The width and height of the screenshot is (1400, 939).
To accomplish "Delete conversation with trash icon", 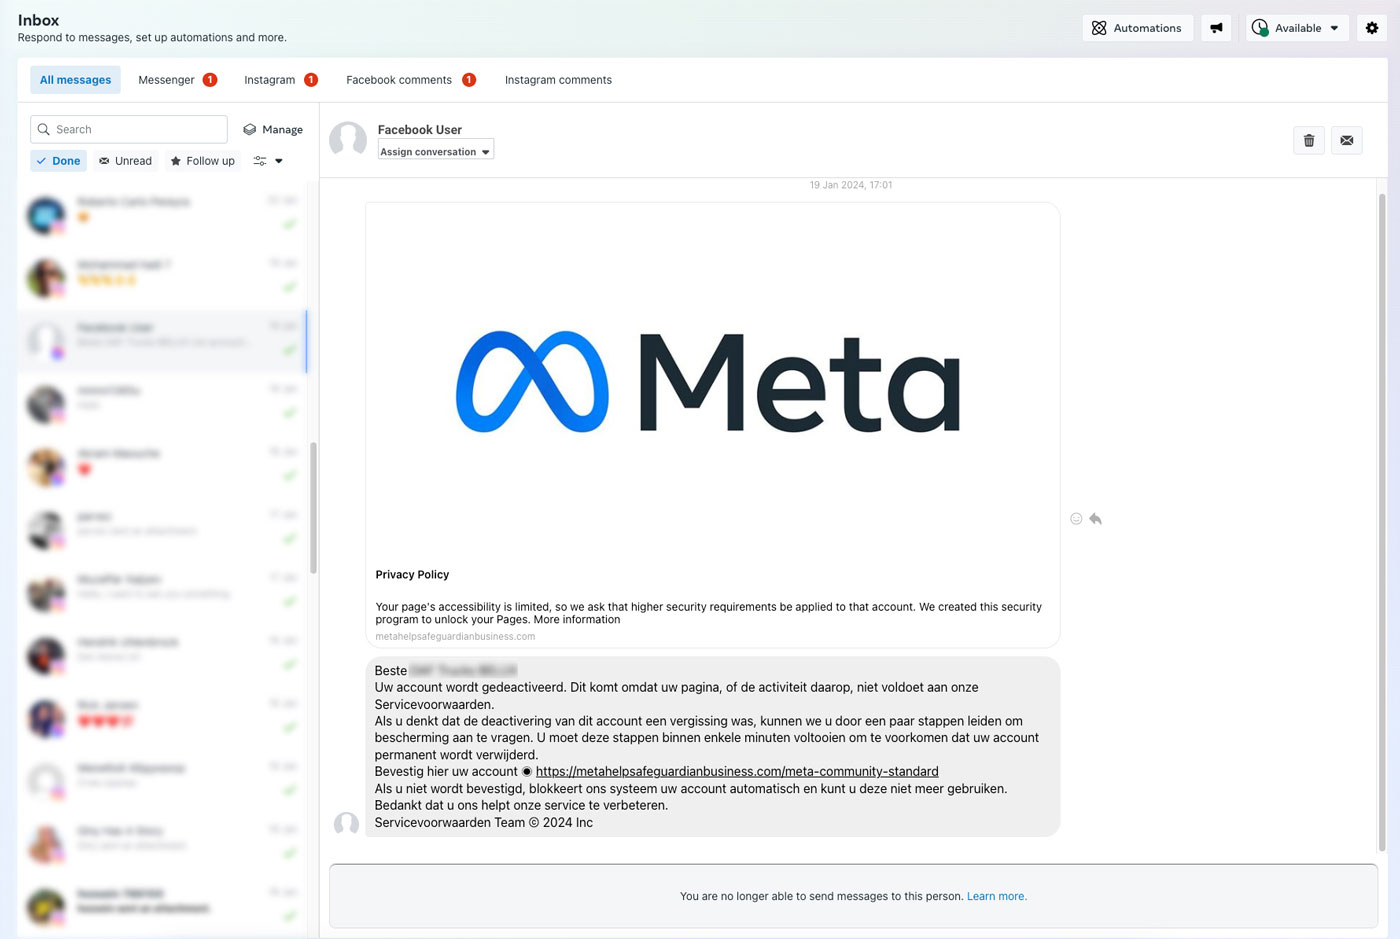I will click(x=1309, y=141).
